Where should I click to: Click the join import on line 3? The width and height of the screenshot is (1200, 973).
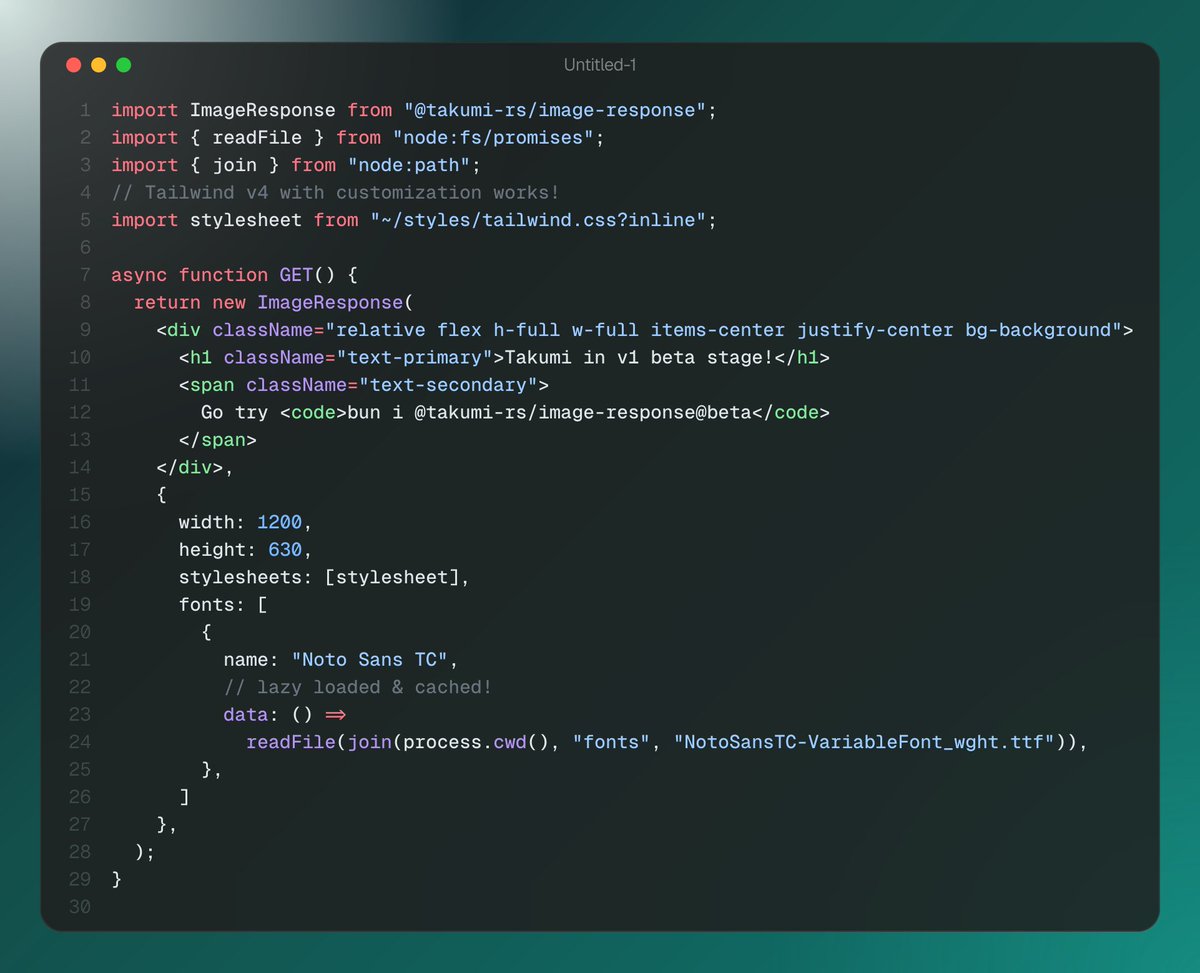(234, 165)
